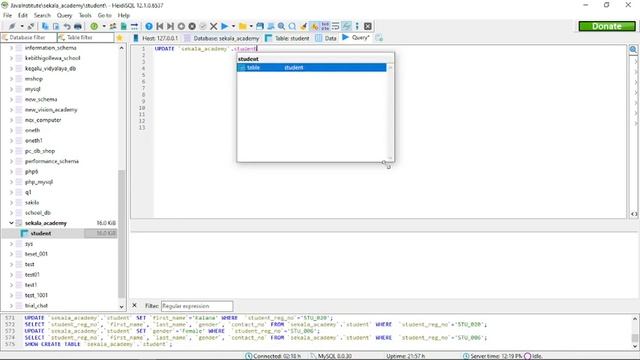The width and height of the screenshot is (640, 360).
Task: Click the green Donate button
Action: 607,26
